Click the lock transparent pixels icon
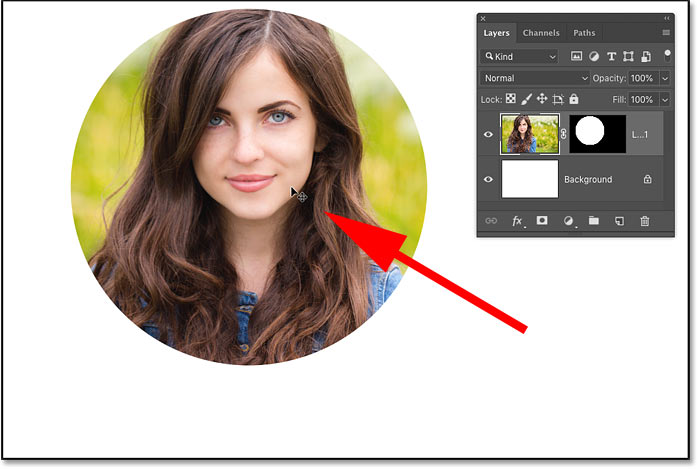Image resolution: width=698 pixels, height=469 pixels. 513,100
